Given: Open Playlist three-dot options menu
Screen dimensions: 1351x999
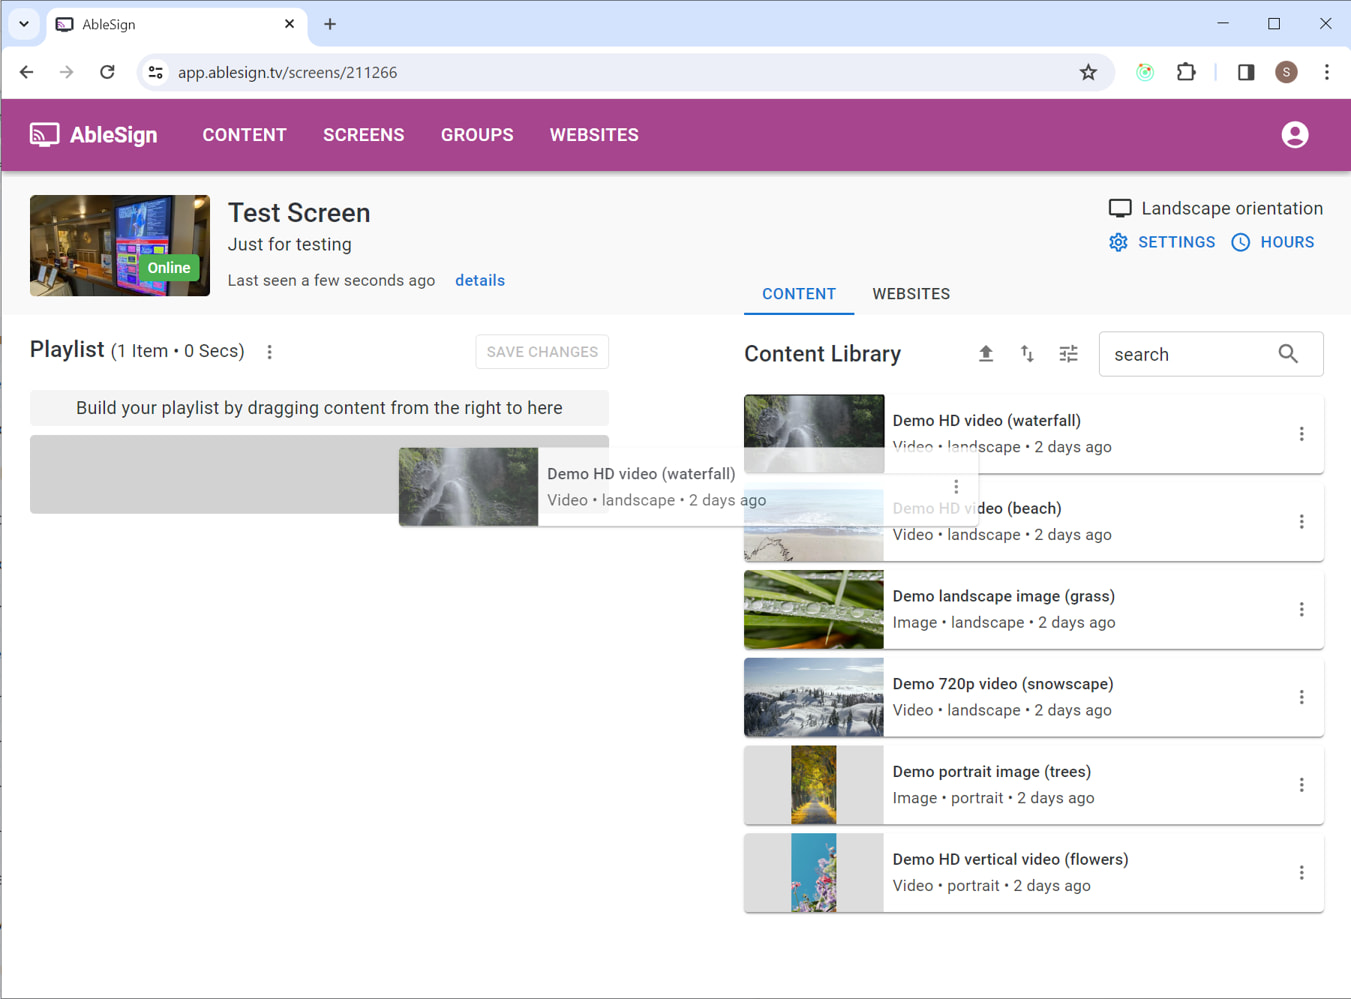Looking at the screenshot, I should (270, 352).
